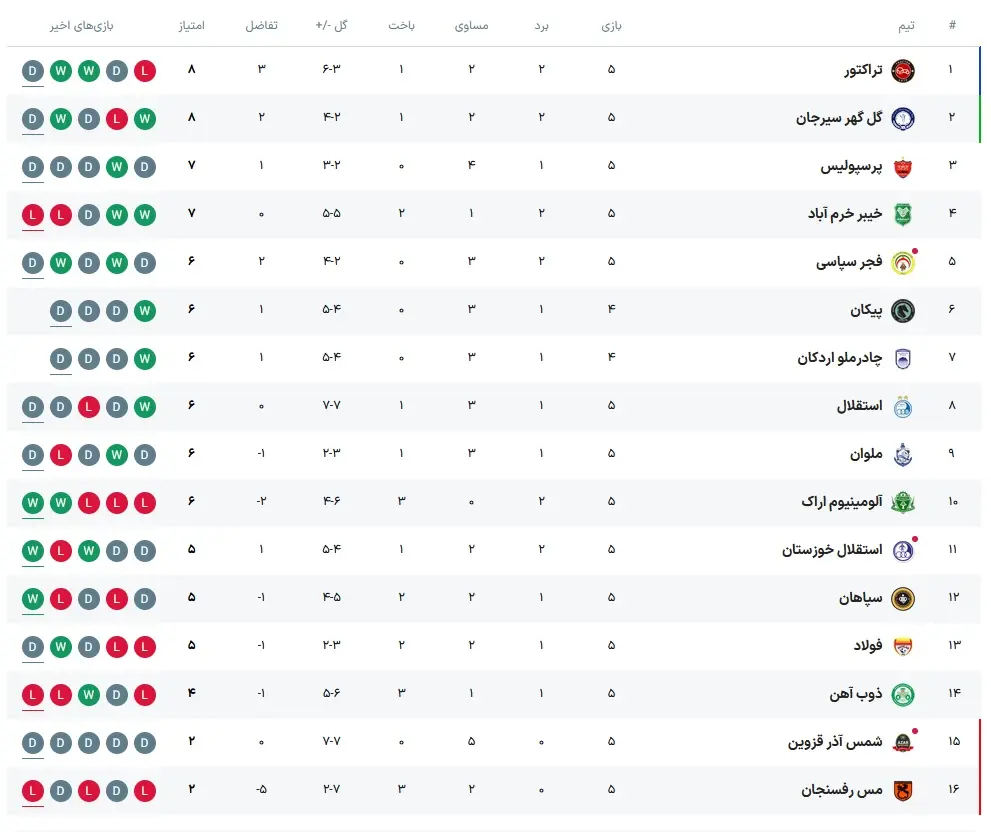The height and width of the screenshot is (832, 991).
Task: Click the Zob Ahan green logo
Action: tap(903, 695)
